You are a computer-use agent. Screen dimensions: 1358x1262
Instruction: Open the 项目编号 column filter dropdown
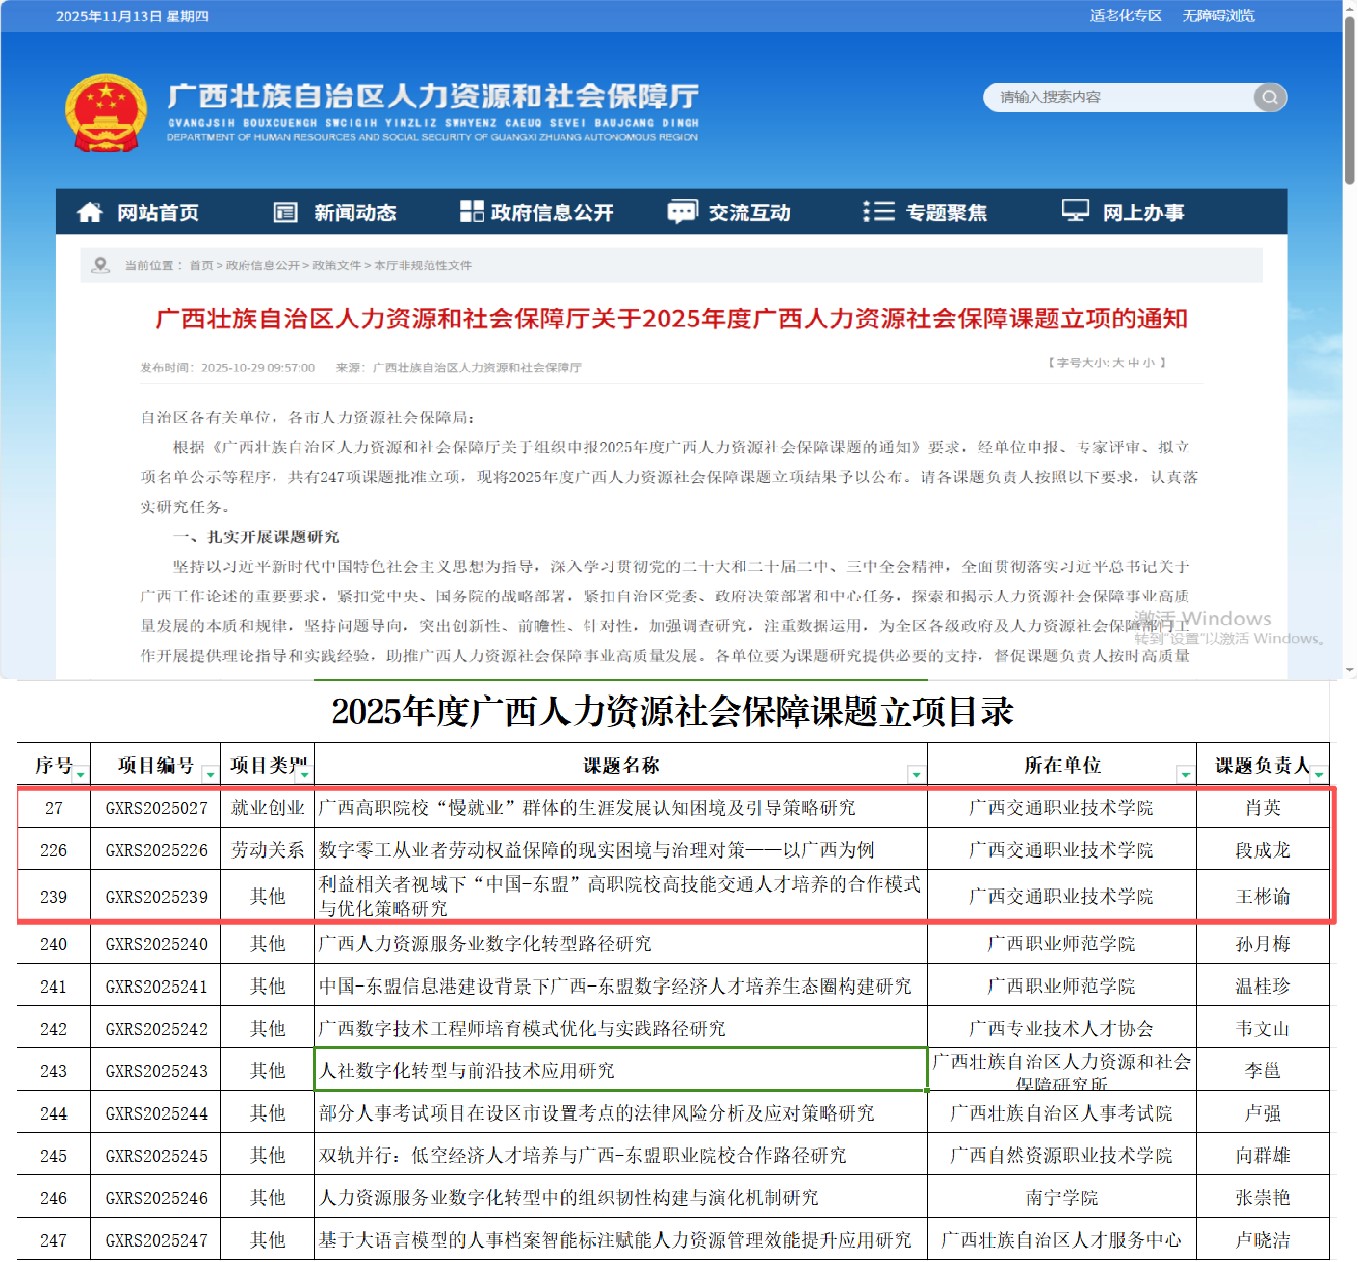click(x=210, y=774)
